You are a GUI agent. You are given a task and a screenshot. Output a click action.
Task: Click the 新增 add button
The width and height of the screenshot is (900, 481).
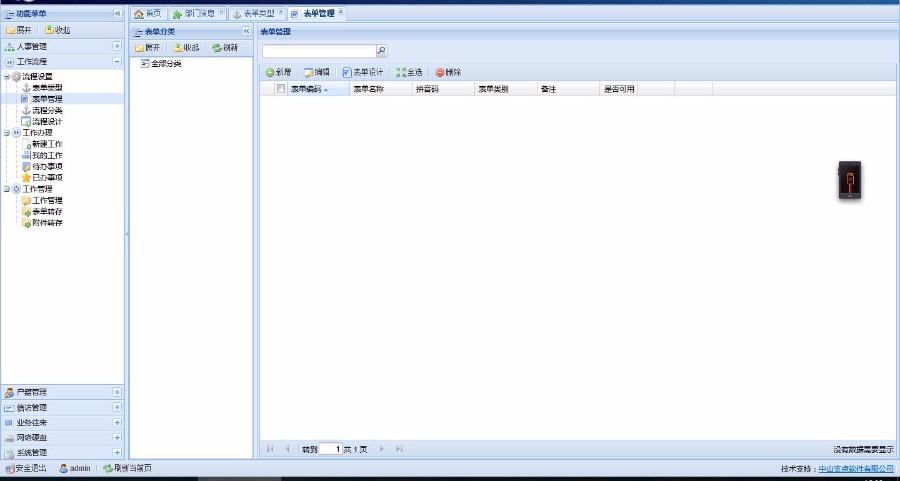click(x=278, y=72)
